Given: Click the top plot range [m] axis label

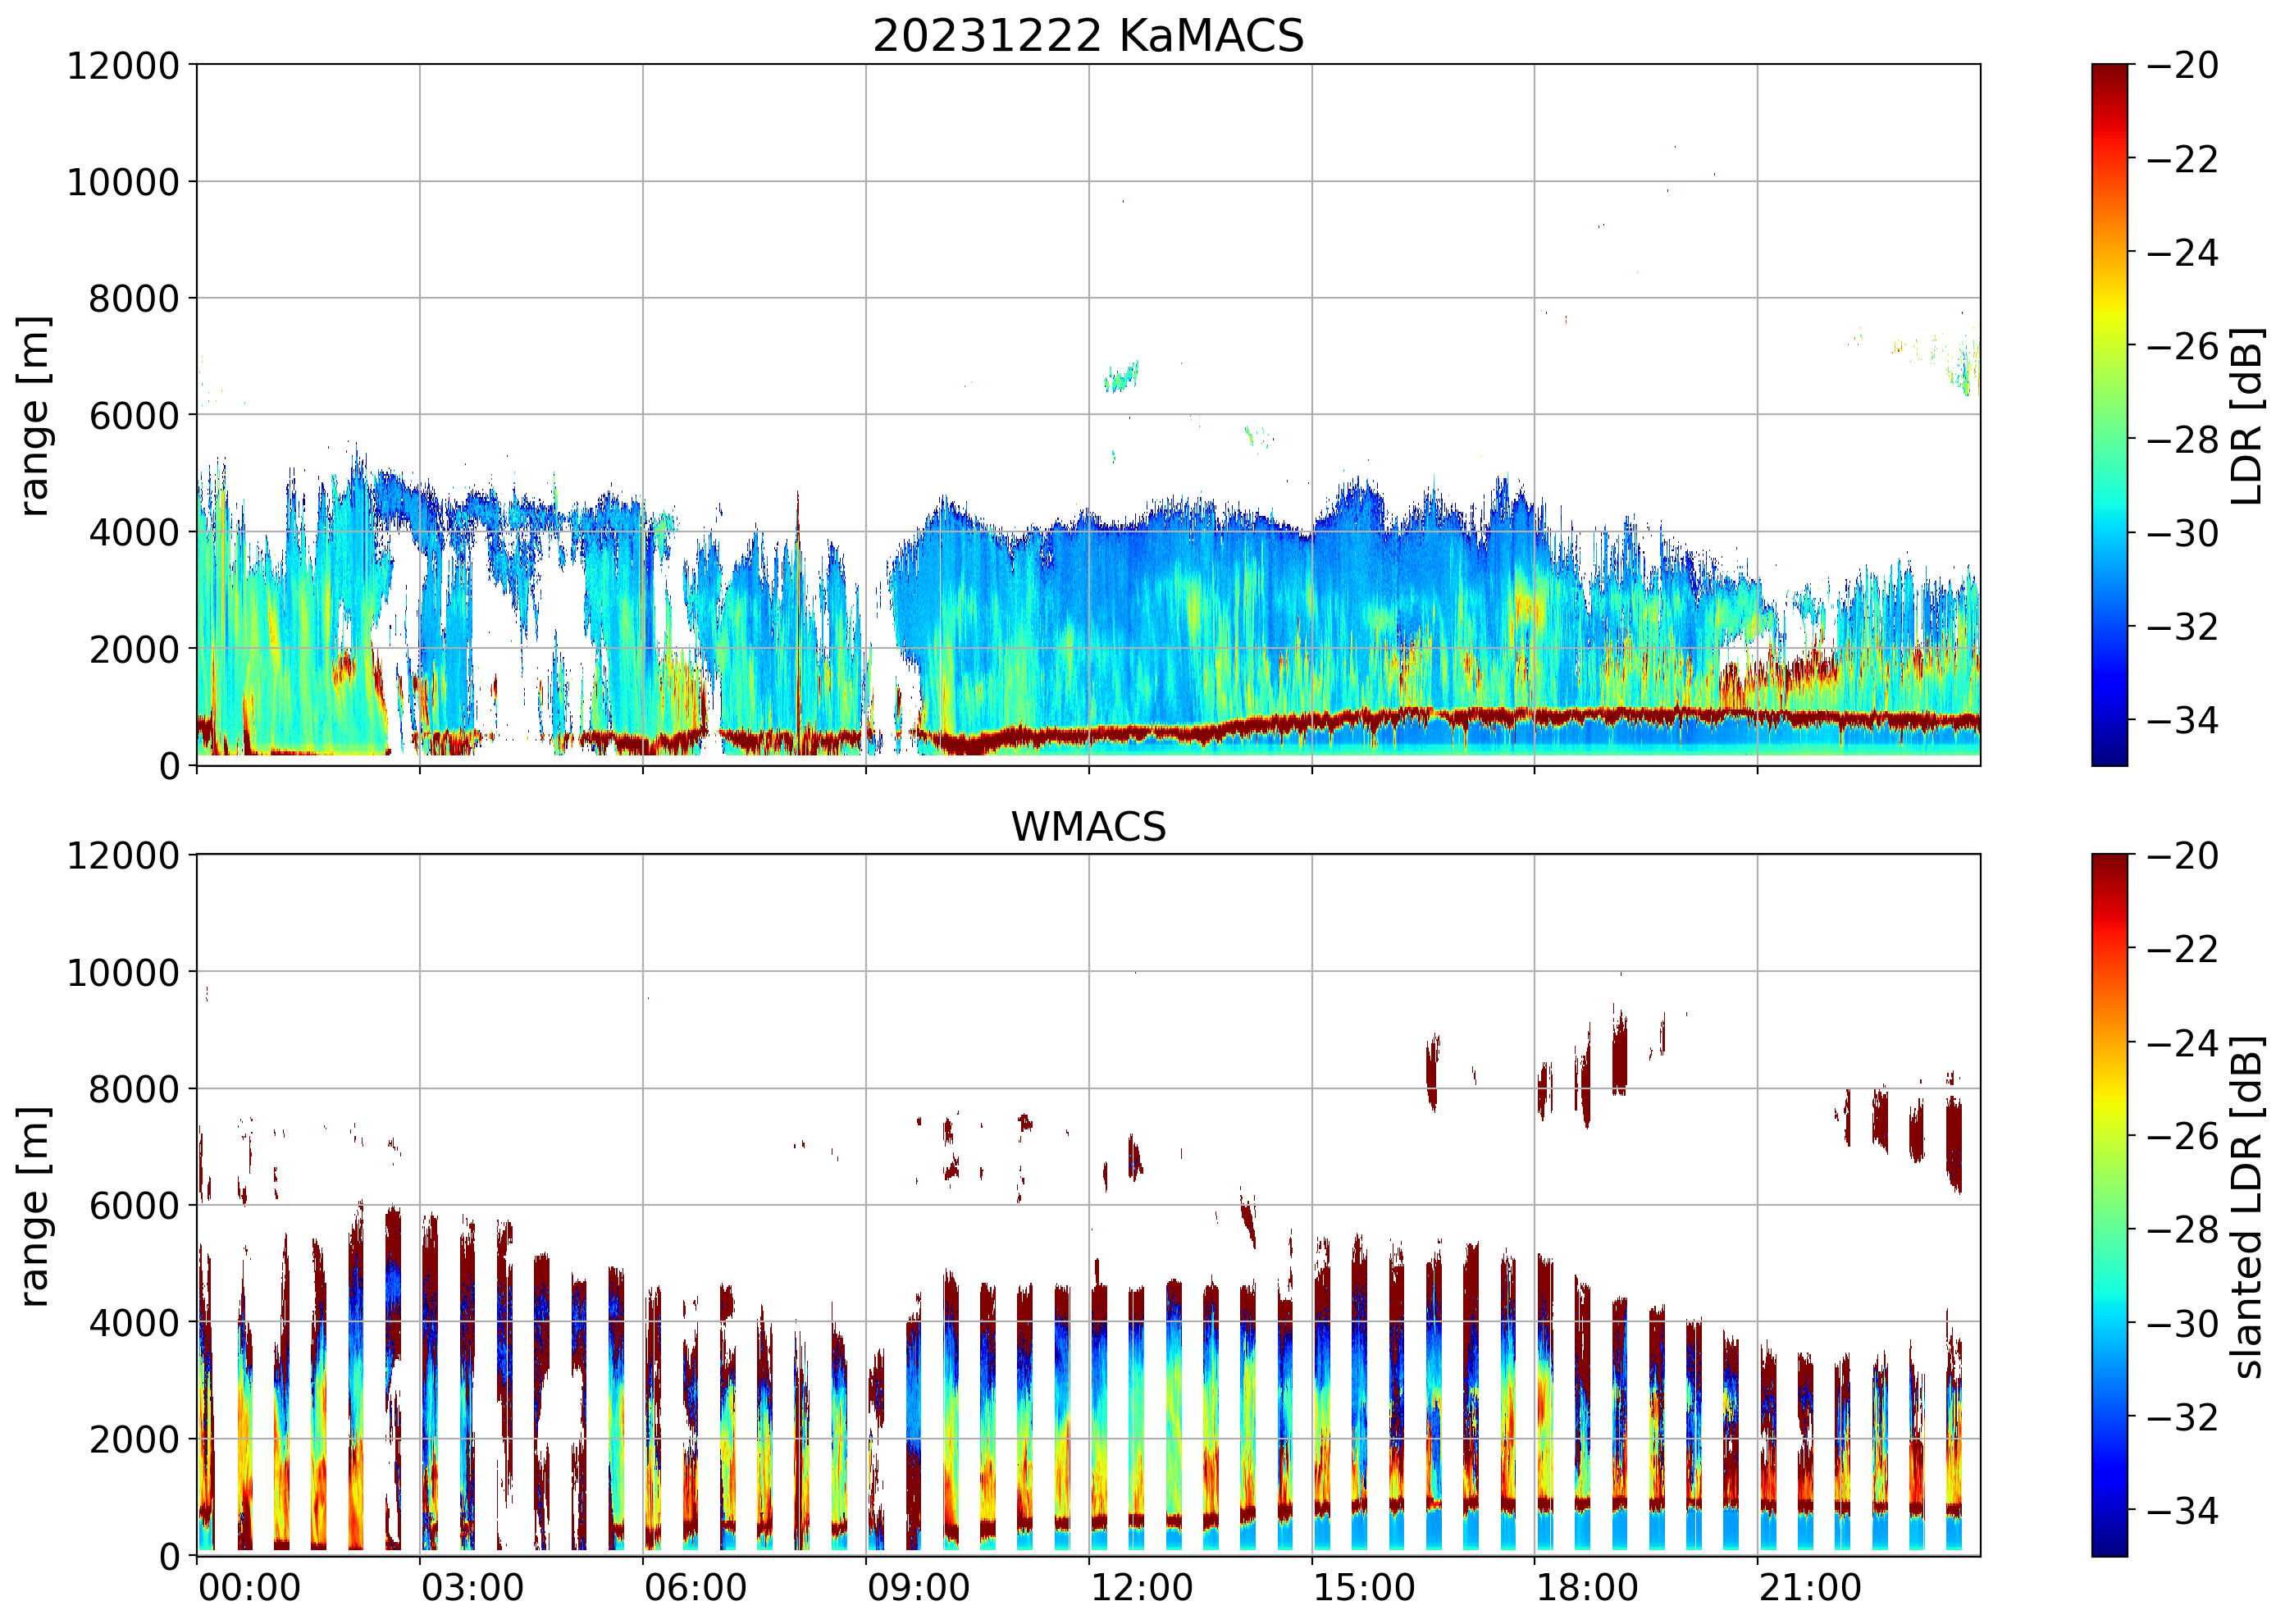Looking at the screenshot, I should pyautogui.click(x=34, y=415).
